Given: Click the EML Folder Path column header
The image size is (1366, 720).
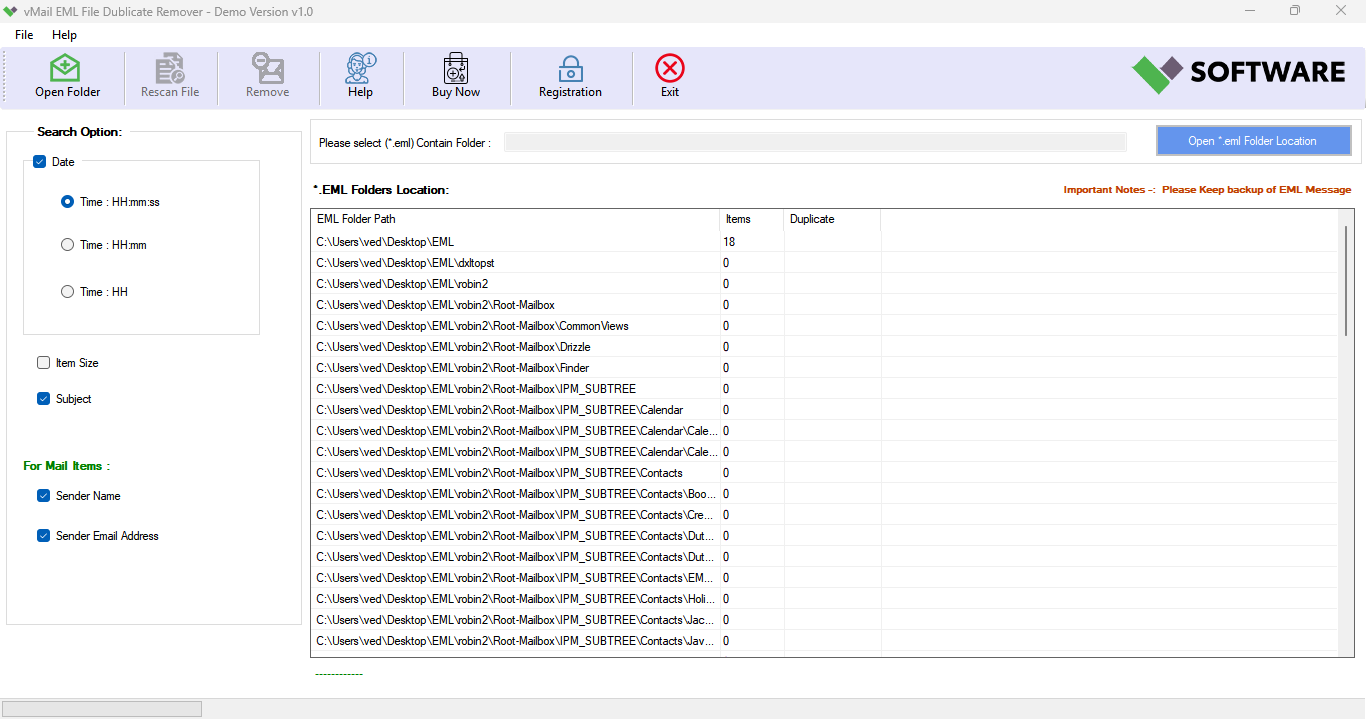Looking at the screenshot, I should 515,219.
